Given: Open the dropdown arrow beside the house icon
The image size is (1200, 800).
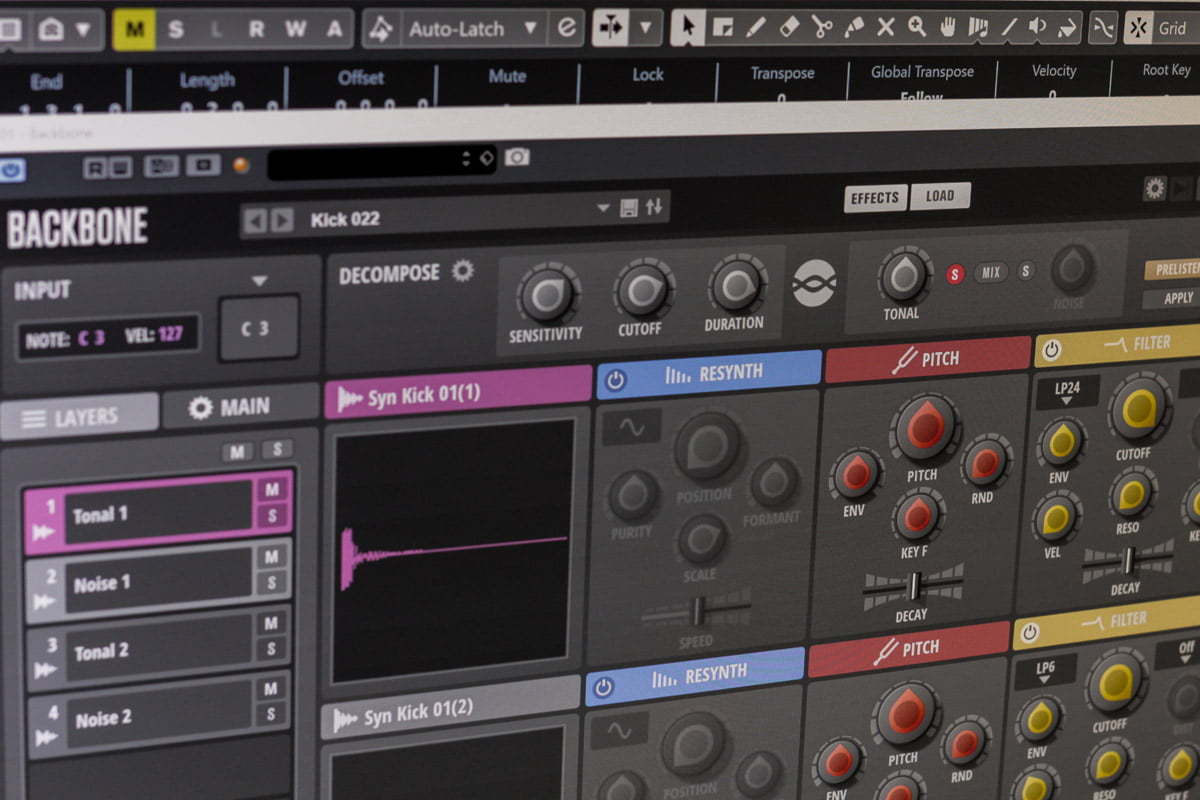Looking at the screenshot, I should tap(83, 30).
